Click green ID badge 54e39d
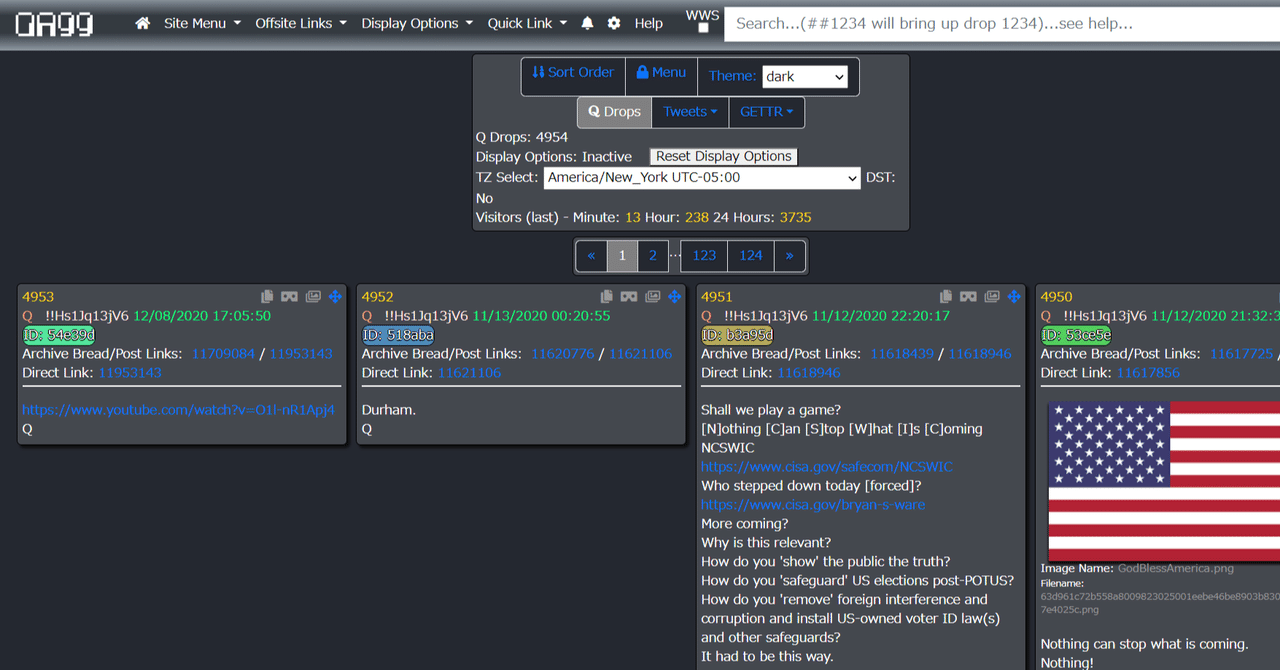 [59, 335]
